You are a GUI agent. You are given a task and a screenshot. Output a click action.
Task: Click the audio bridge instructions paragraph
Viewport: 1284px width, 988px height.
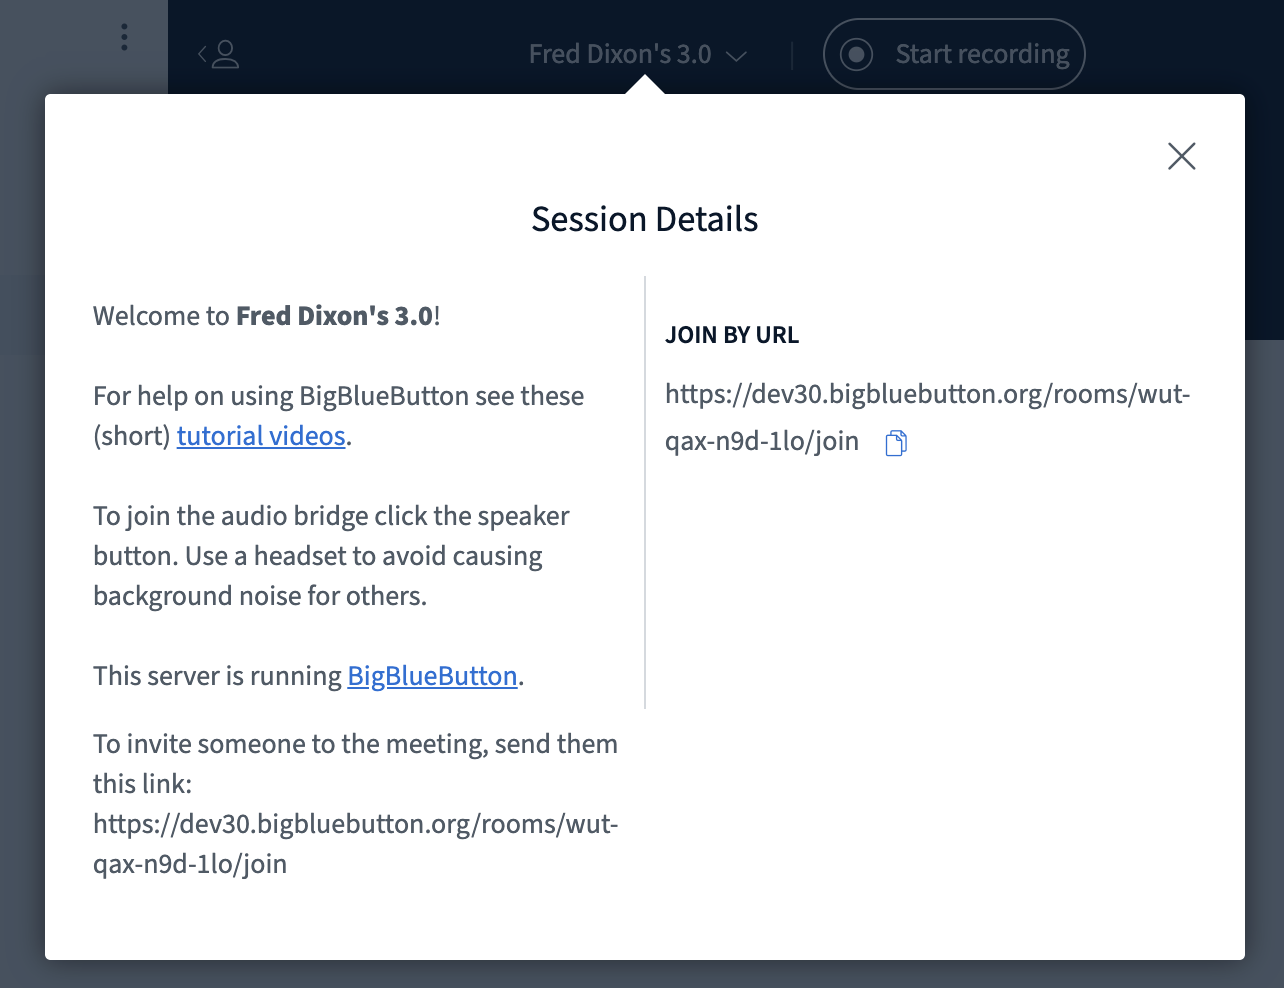330,556
